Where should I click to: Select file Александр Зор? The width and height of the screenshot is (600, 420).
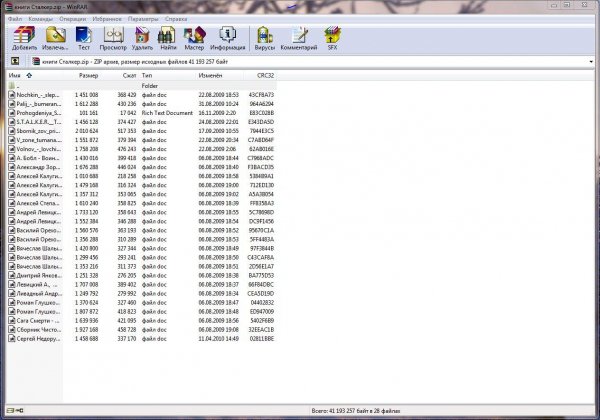click(38, 167)
